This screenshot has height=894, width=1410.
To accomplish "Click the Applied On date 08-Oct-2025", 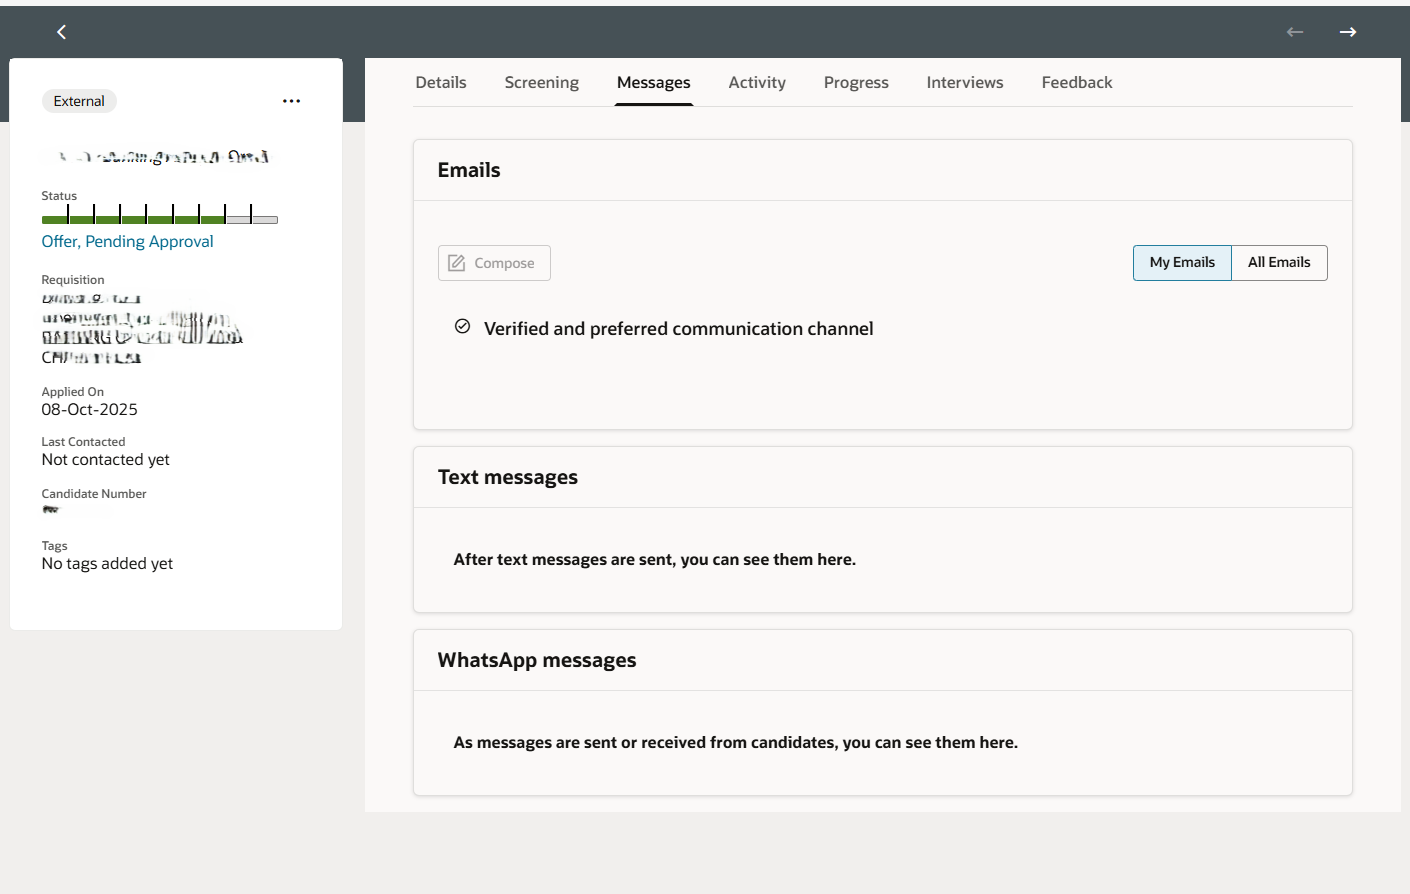I will tap(90, 410).
